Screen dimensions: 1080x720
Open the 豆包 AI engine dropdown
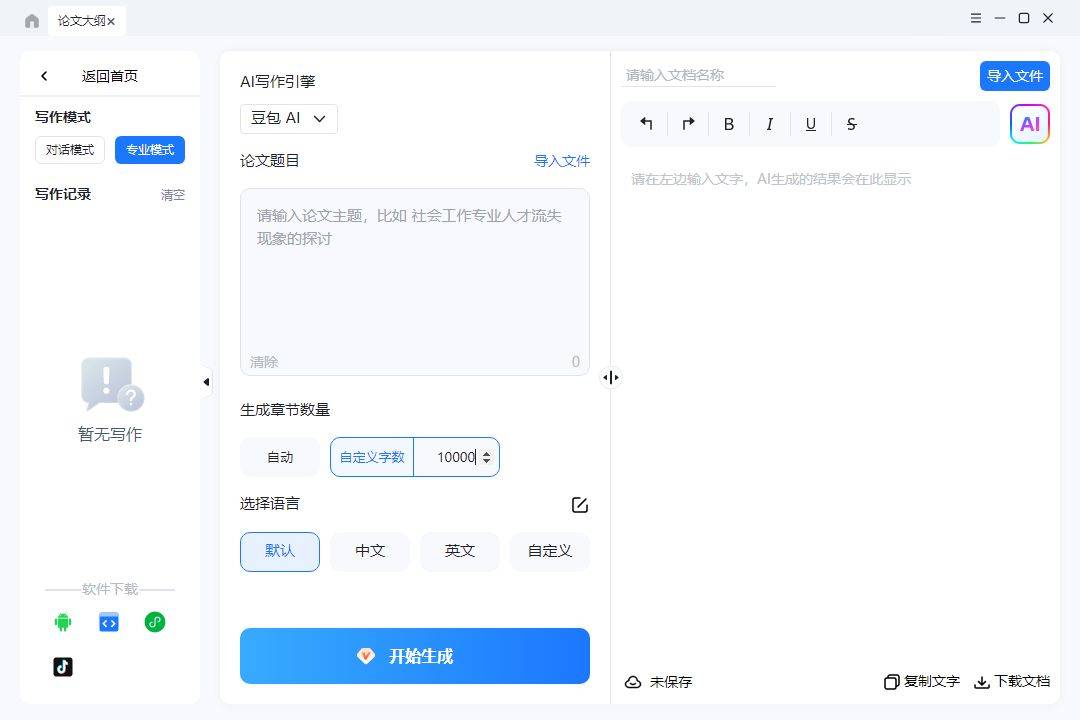click(288, 118)
